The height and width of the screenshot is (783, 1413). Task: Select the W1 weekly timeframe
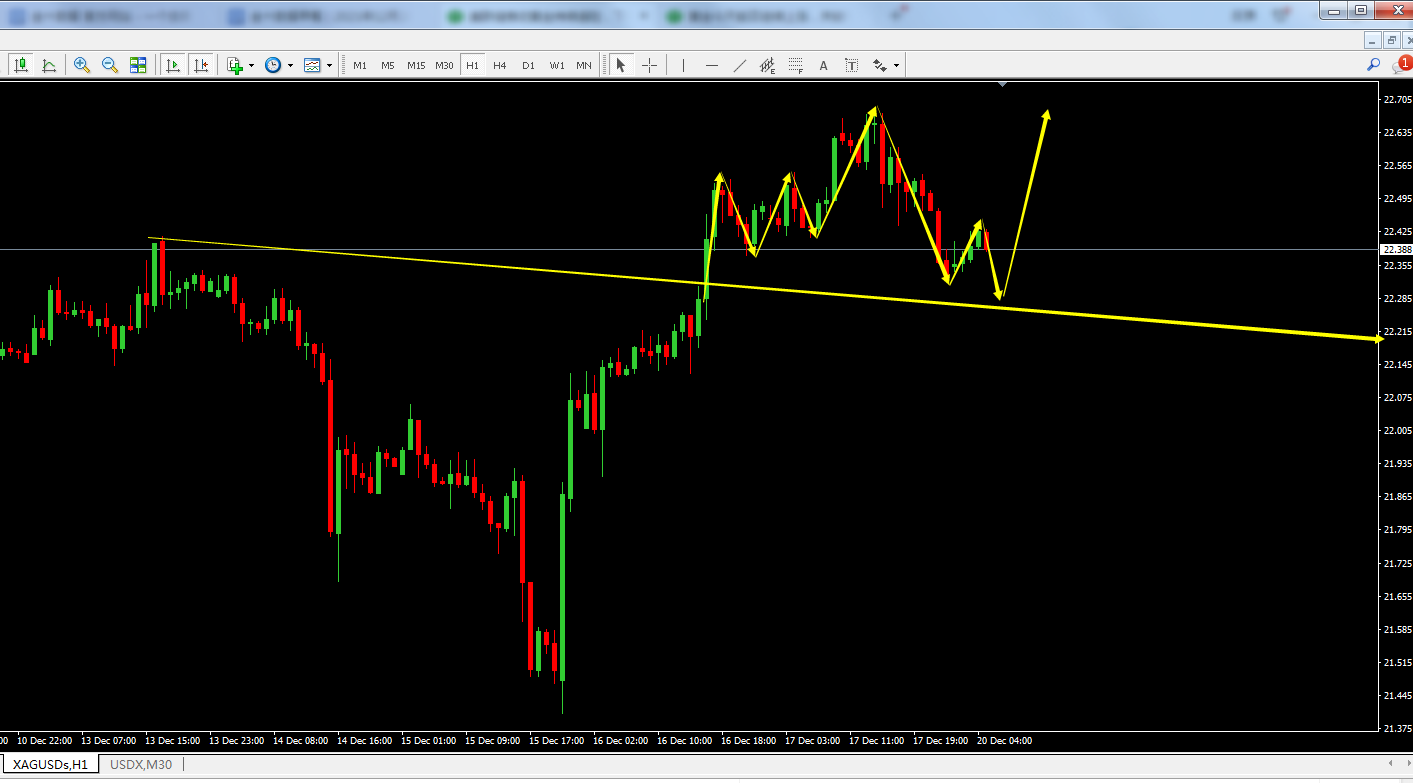(557, 65)
